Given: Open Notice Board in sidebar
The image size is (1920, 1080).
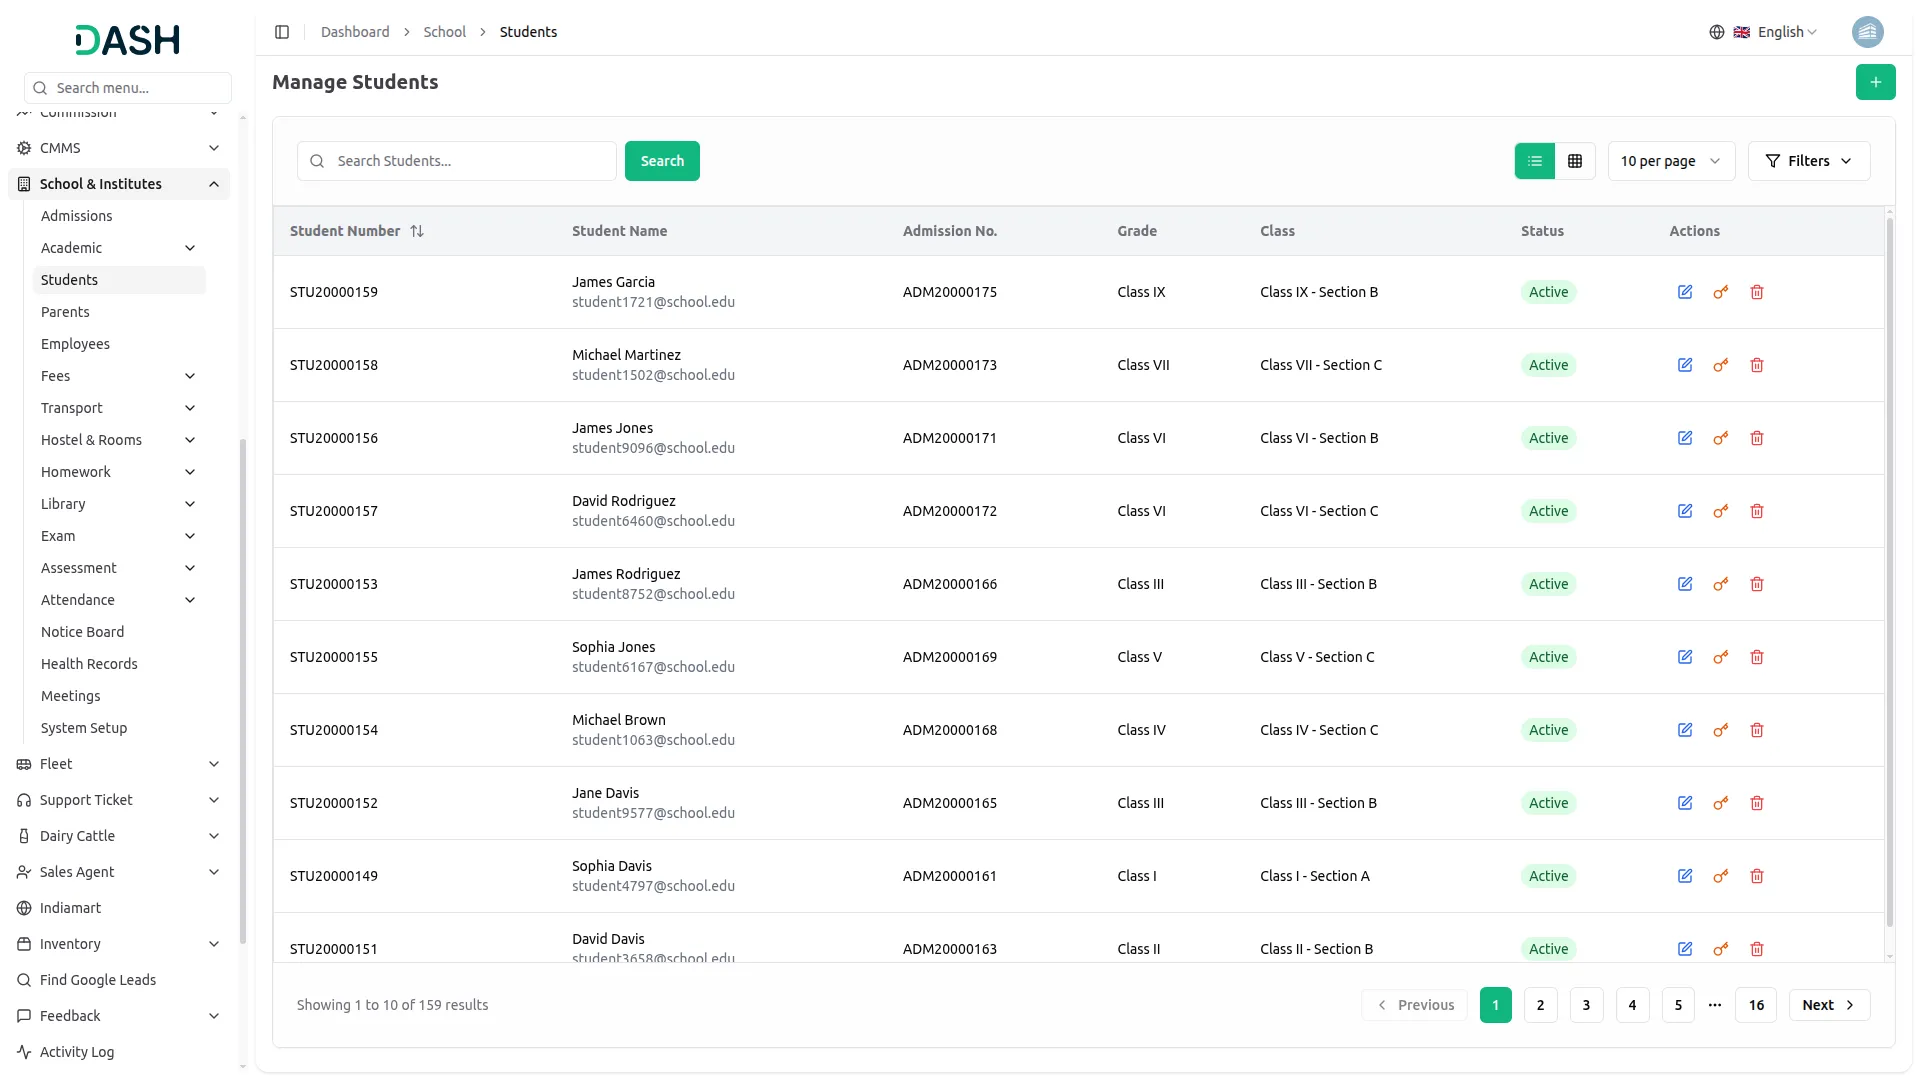Looking at the screenshot, I should click(82, 632).
